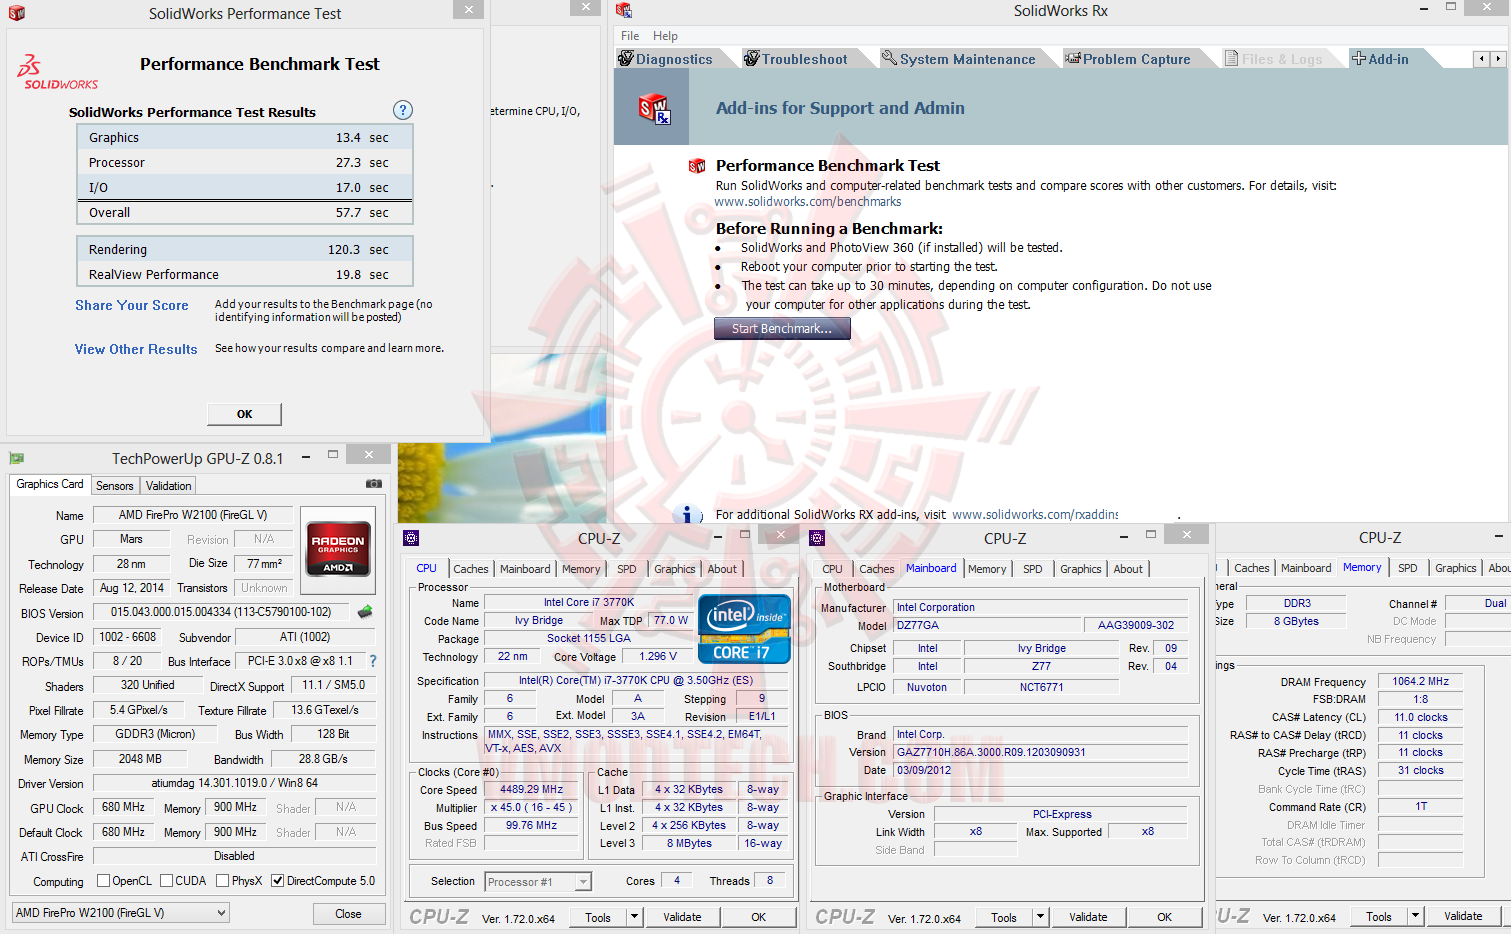The image size is (1511, 934).
Task: Click the right tab-scroll arrow in SolidWorks Rx
Action: (x=1497, y=58)
